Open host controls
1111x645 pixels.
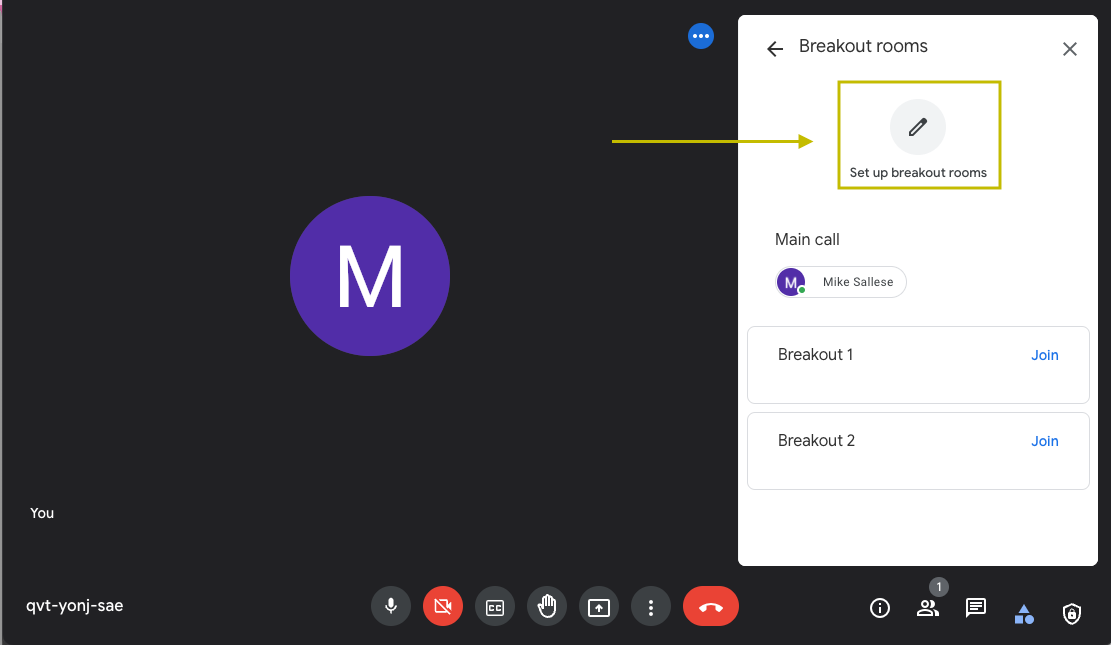coord(1071,614)
